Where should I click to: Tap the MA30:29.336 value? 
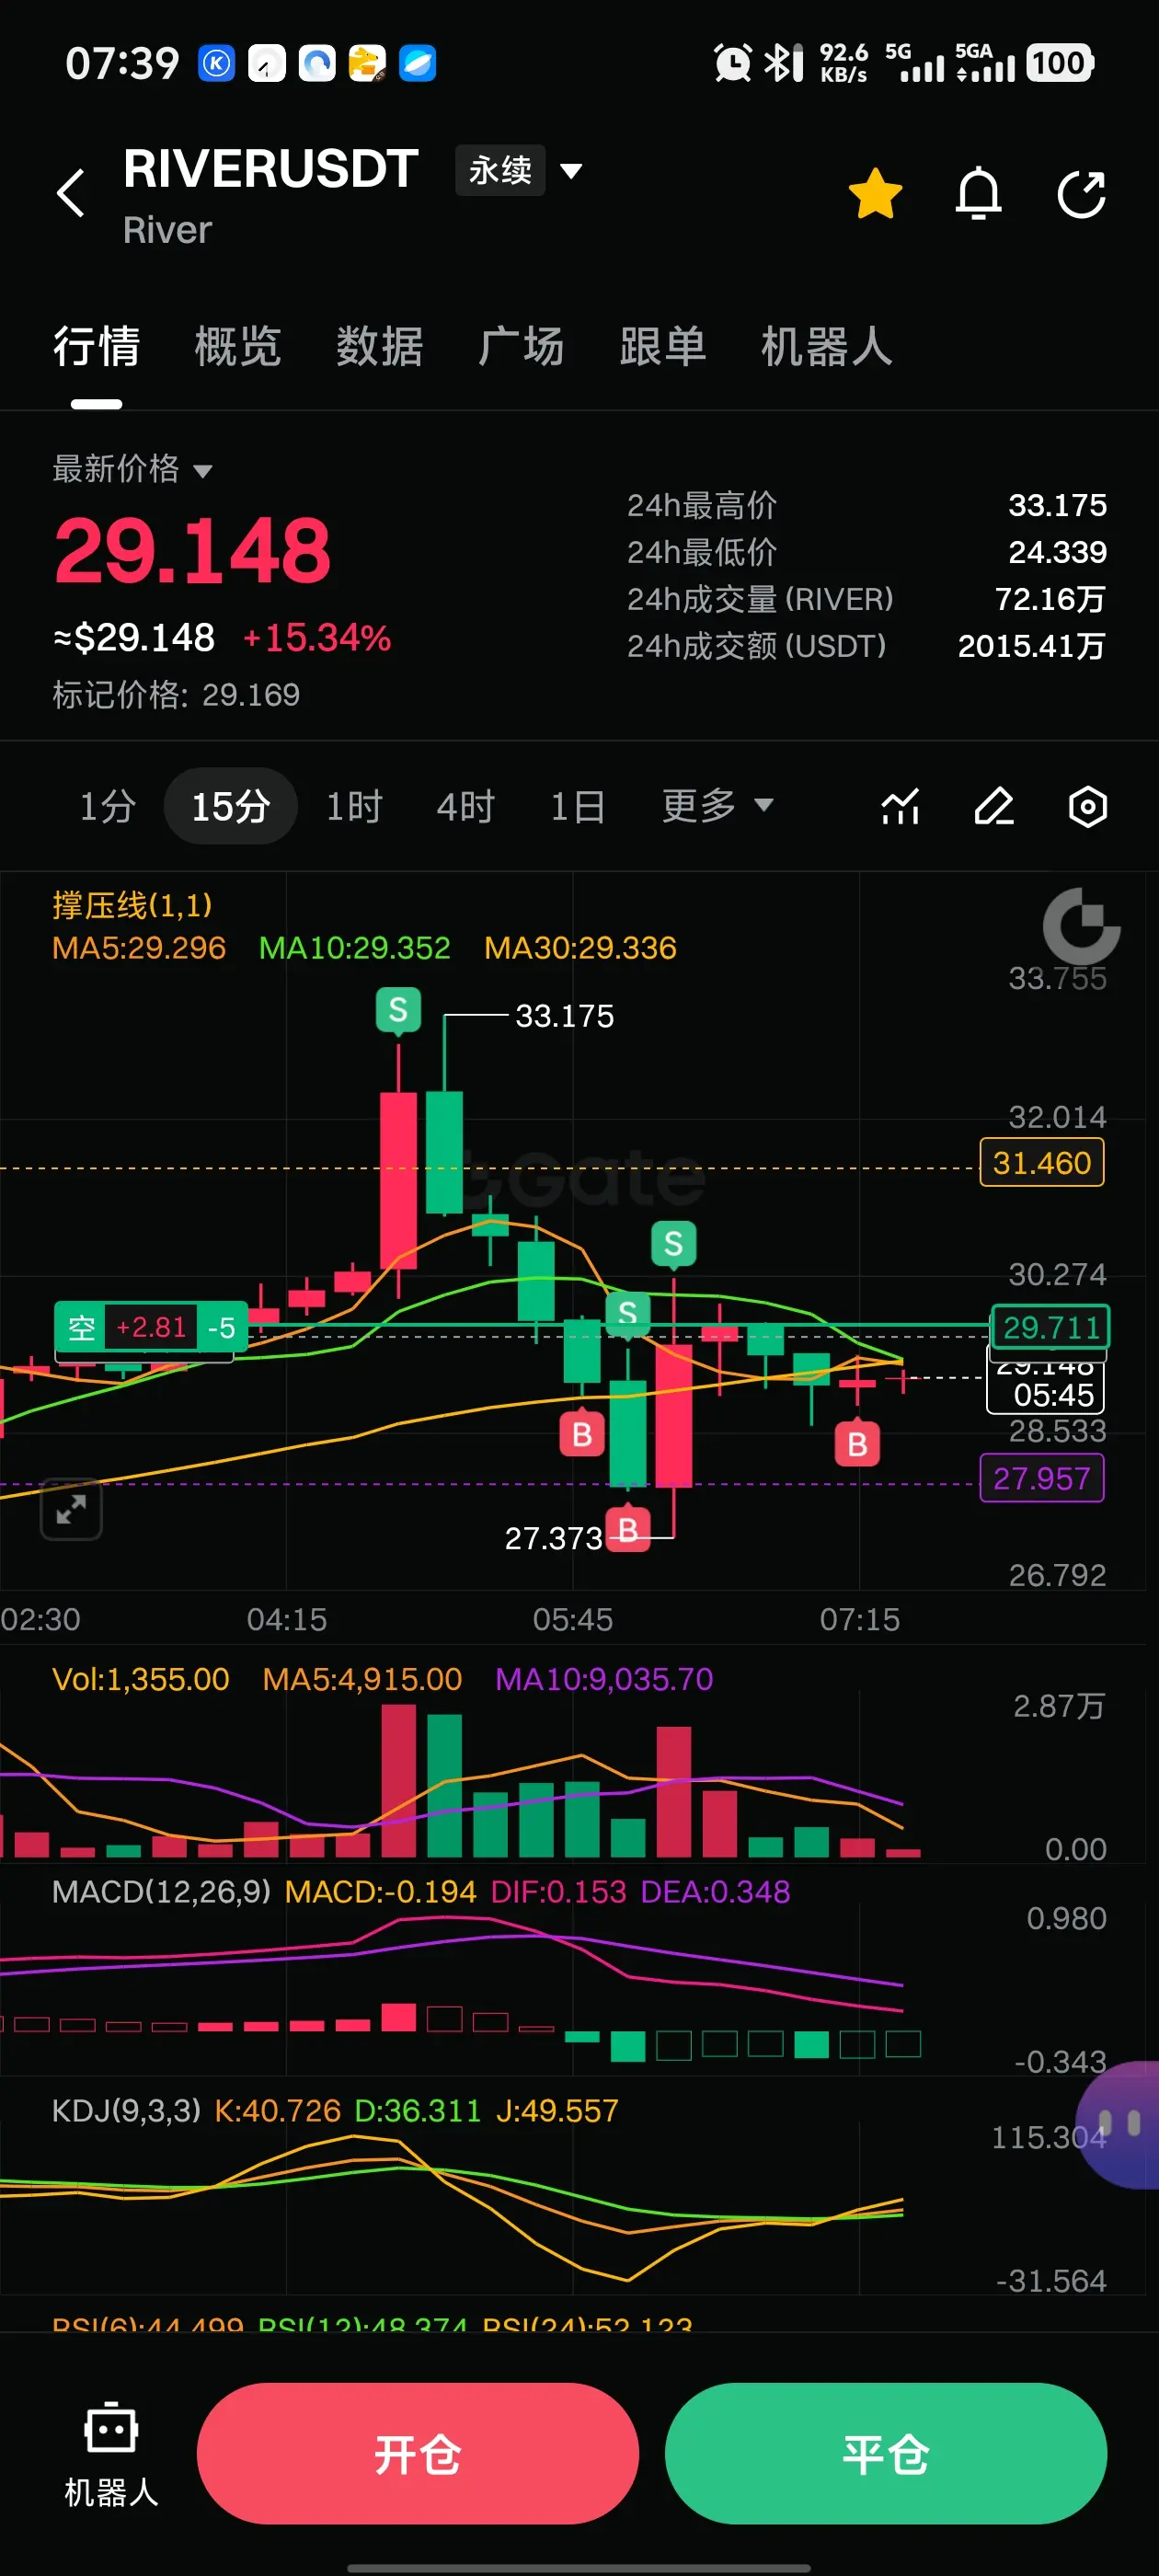580,948
